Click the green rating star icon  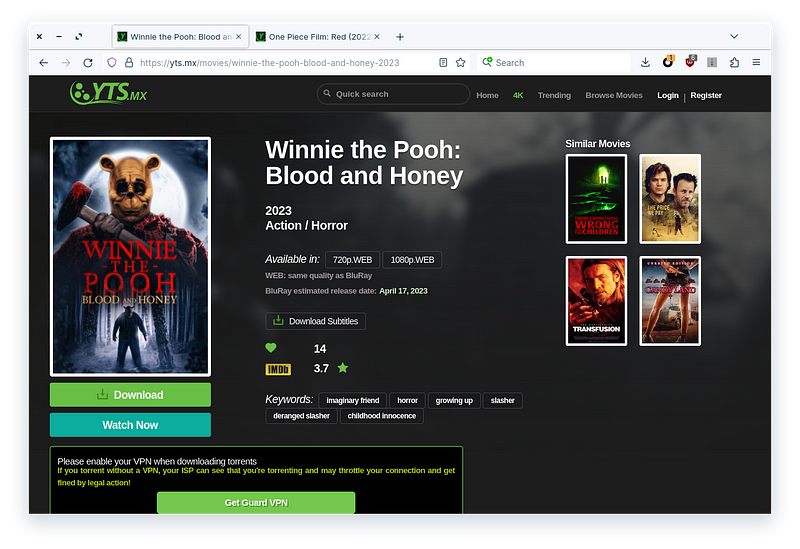[343, 368]
